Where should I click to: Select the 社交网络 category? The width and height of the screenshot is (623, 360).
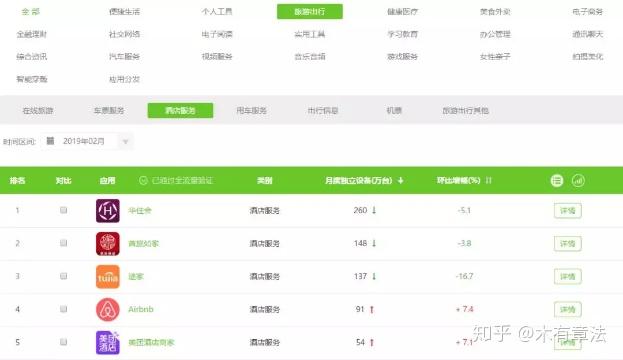[124, 34]
